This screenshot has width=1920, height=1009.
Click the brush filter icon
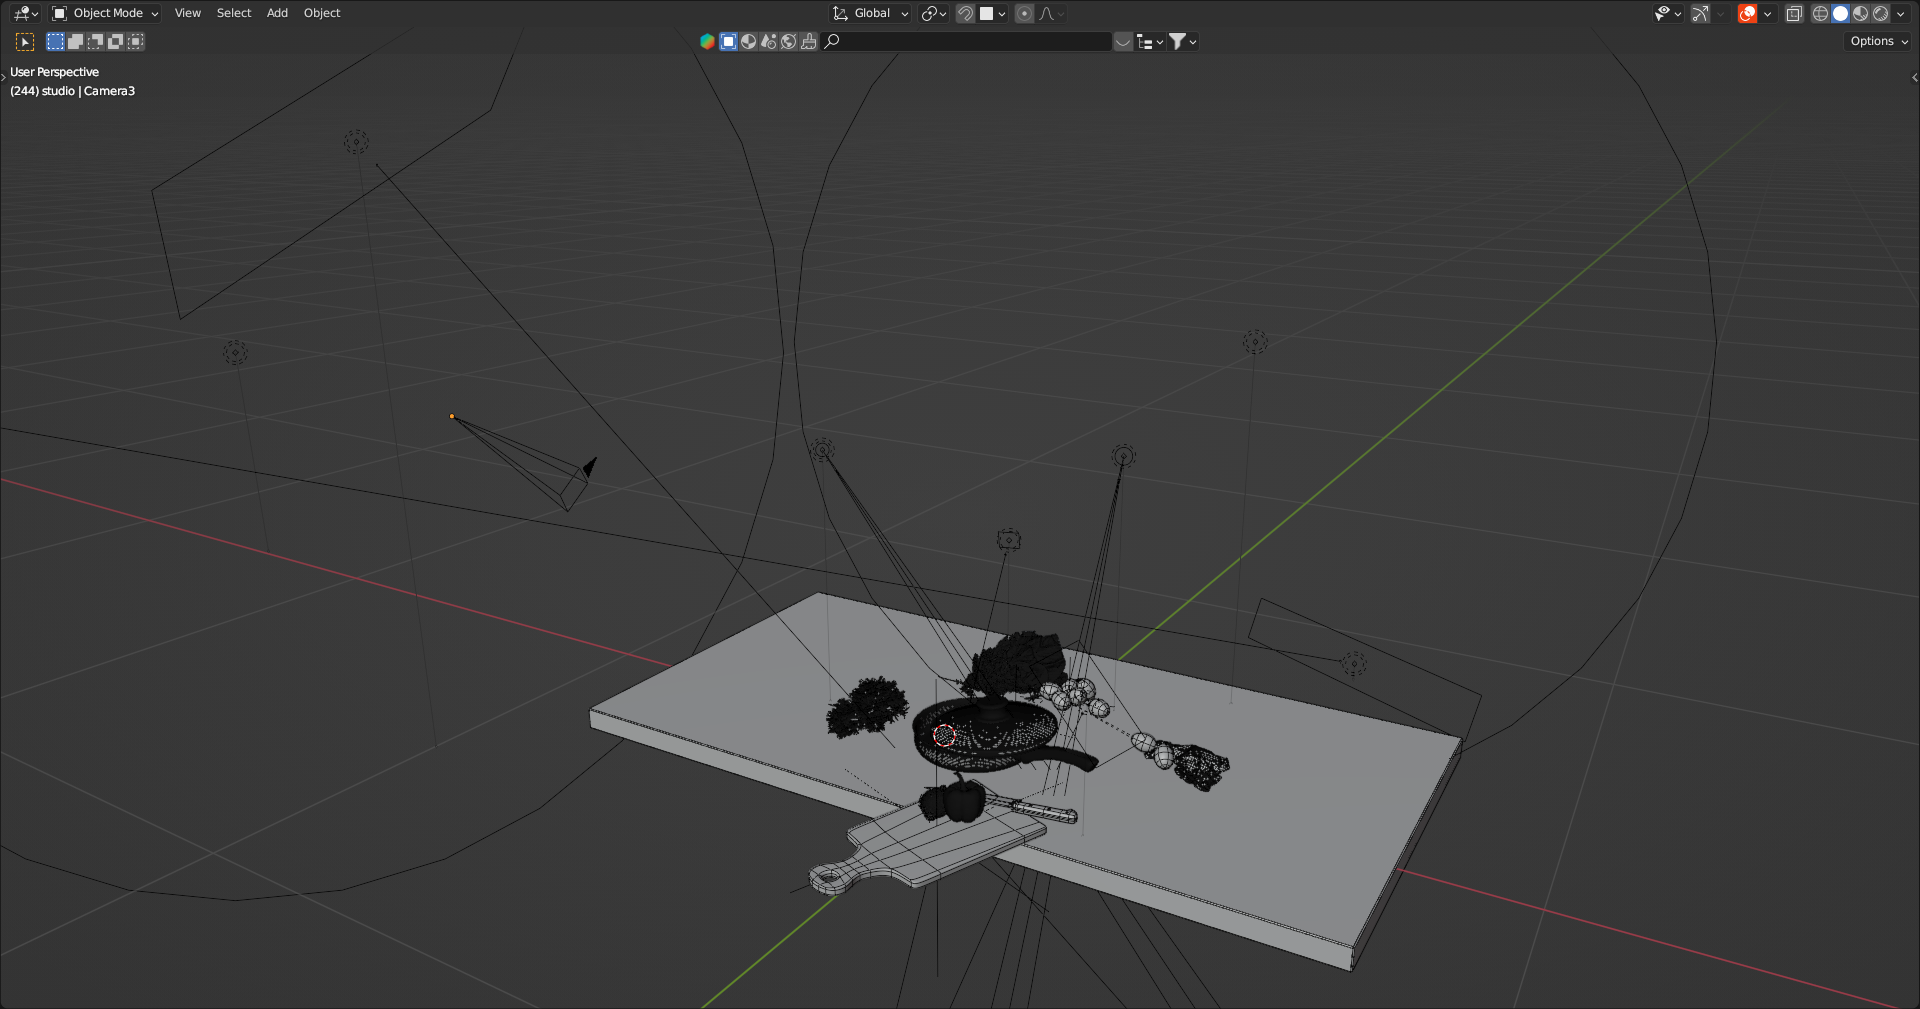point(808,42)
